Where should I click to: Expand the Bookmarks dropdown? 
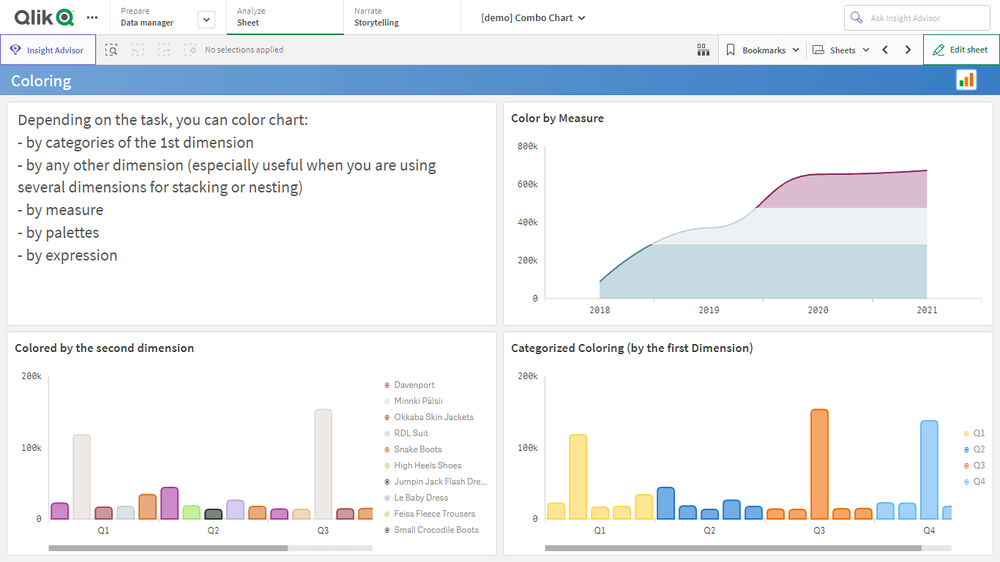762,50
